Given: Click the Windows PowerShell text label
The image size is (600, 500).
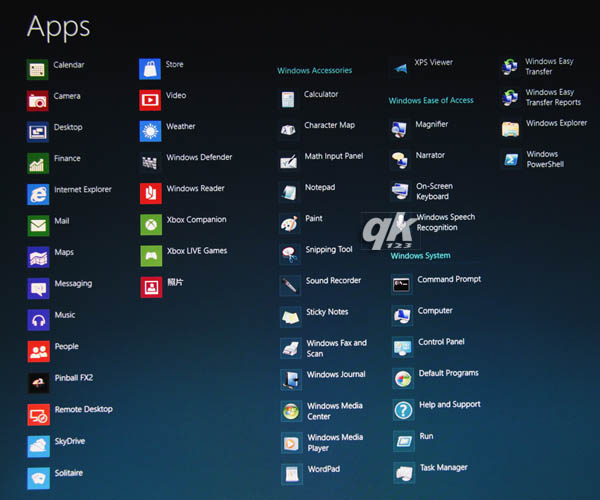Looking at the screenshot, I should [x=545, y=159].
